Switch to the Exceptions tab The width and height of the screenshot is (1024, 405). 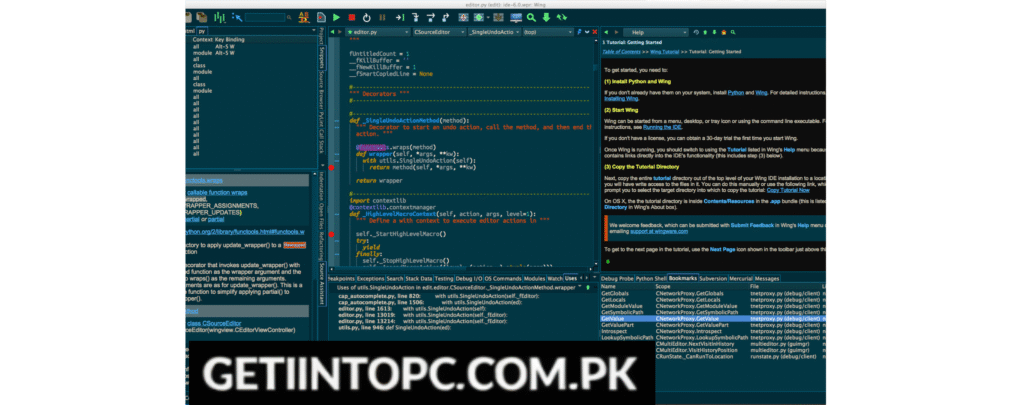(x=371, y=278)
